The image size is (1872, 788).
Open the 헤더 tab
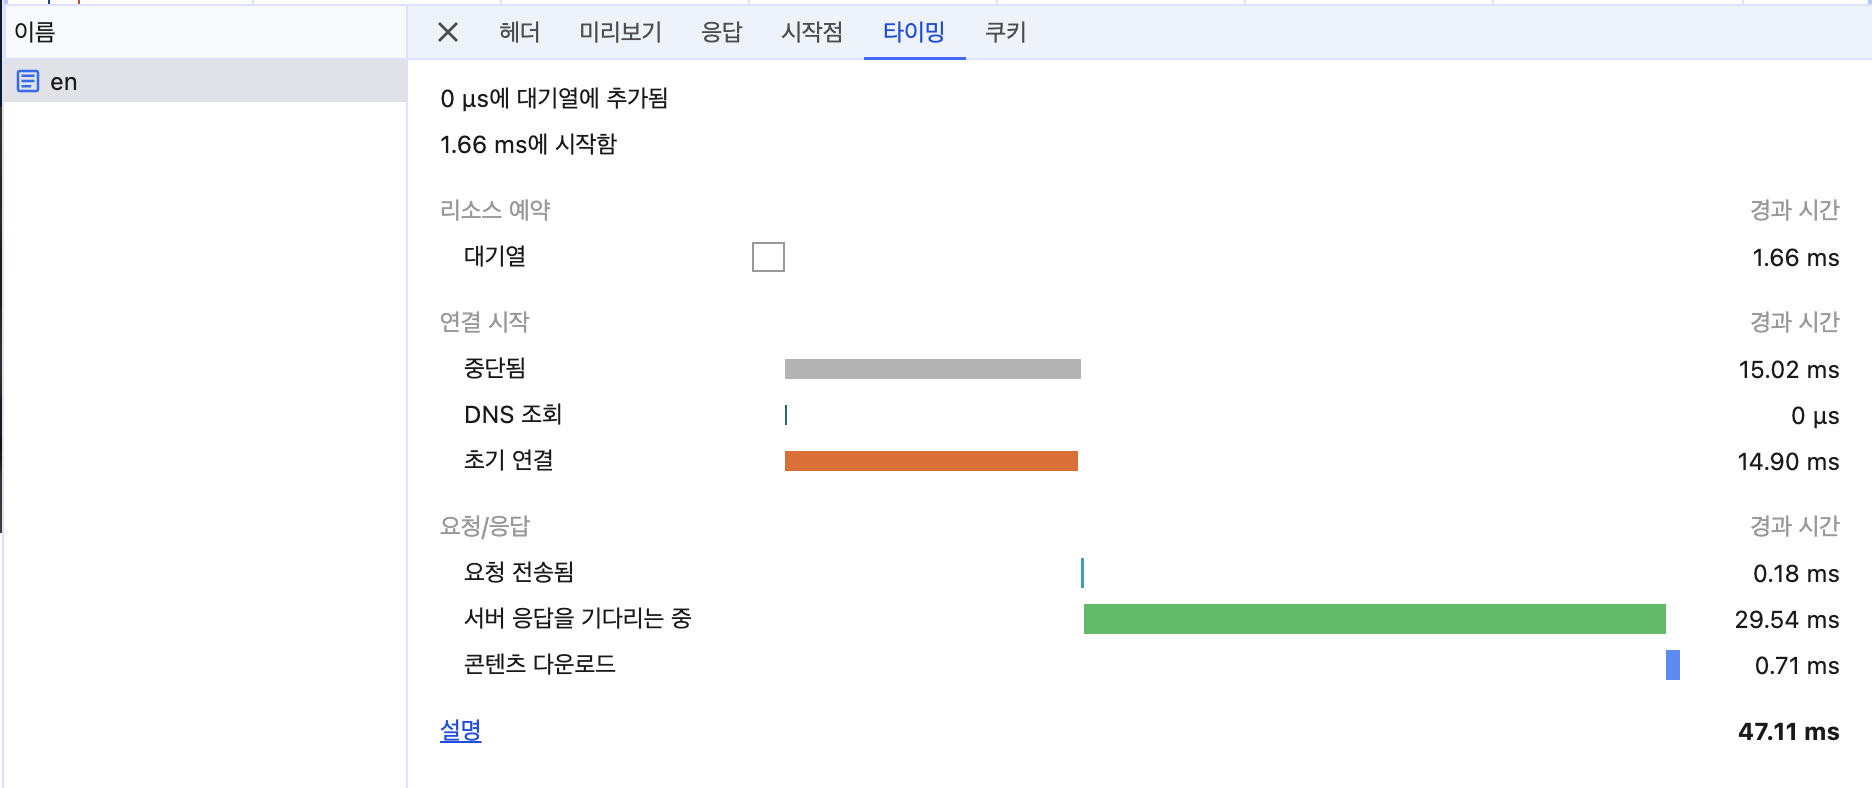[x=519, y=33]
